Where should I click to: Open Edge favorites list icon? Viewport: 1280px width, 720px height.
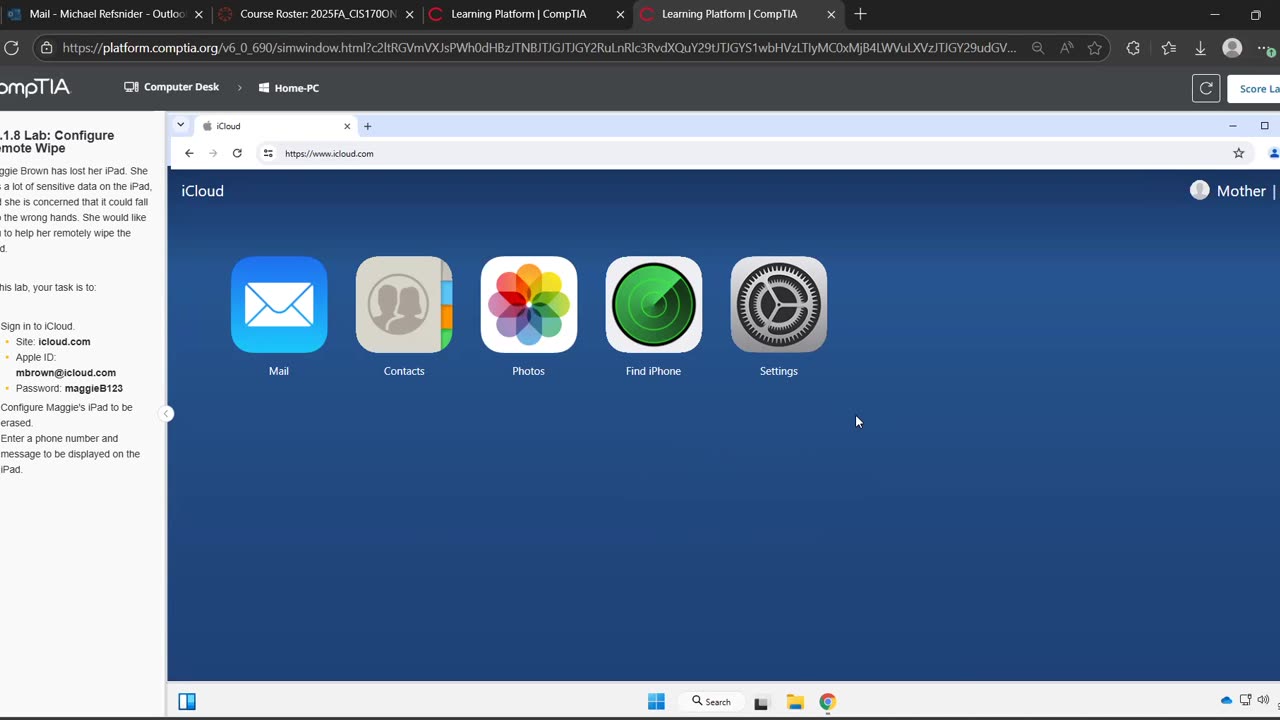pos(1168,48)
